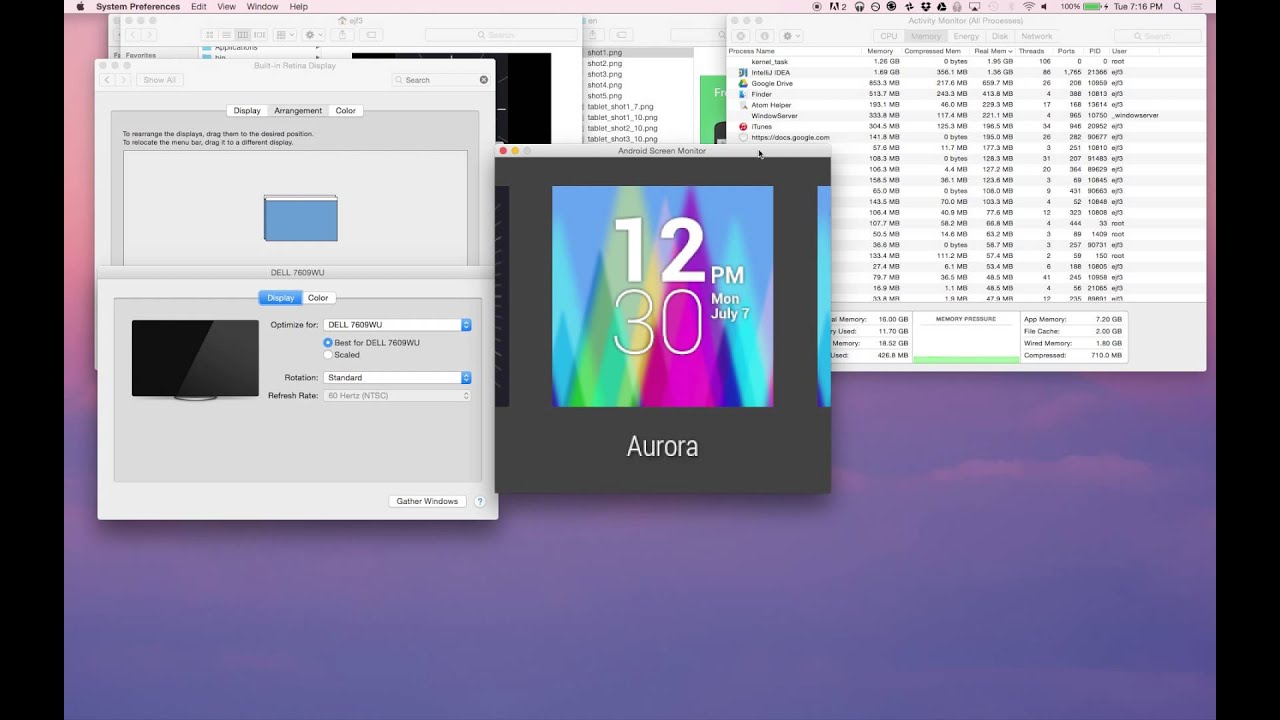Switch to Network tab in Activity Monitor

[x=1036, y=36]
